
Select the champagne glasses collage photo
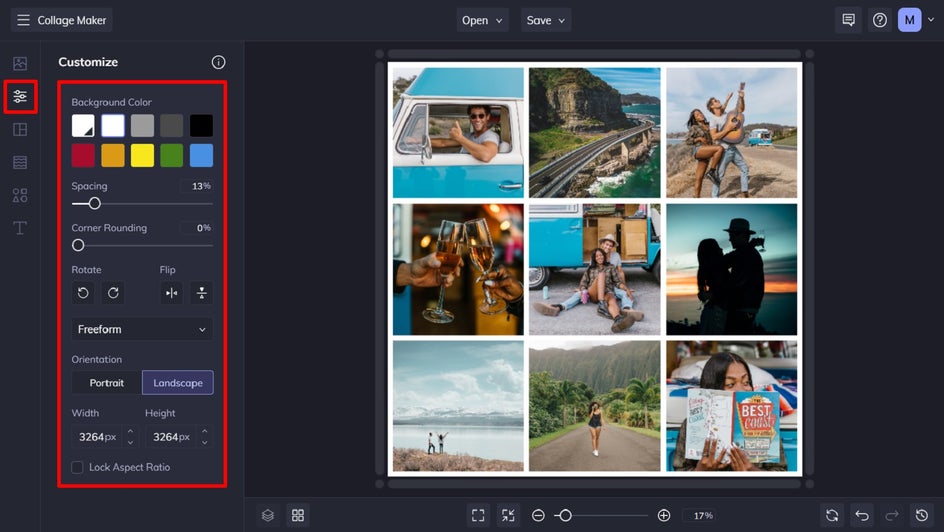pyautogui.click(x=458, y=269)
